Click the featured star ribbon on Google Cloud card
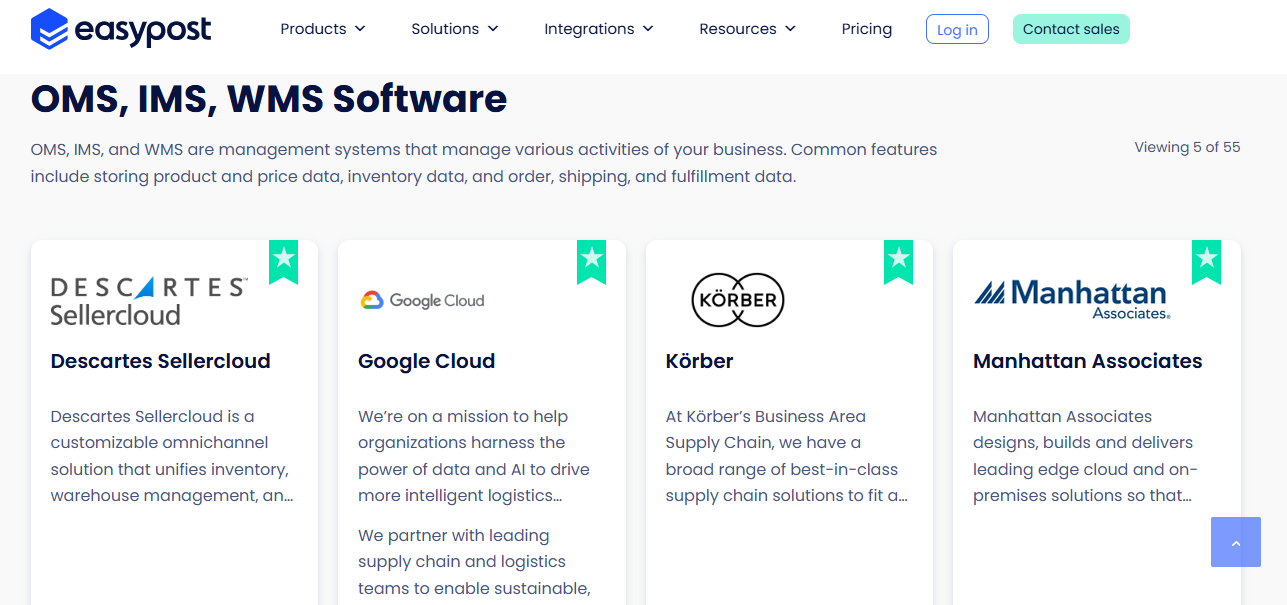Viewport: 1287px width, 605px height. point(592,262)
